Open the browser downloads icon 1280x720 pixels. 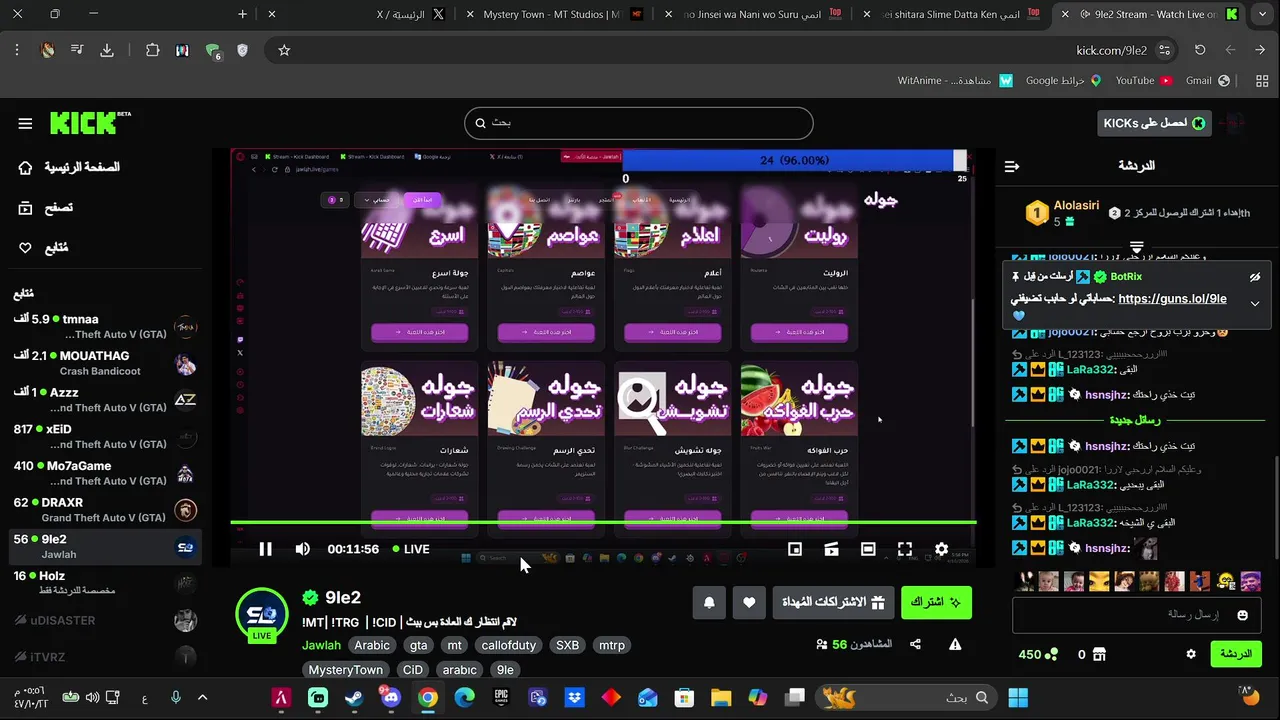coord(107,50)
